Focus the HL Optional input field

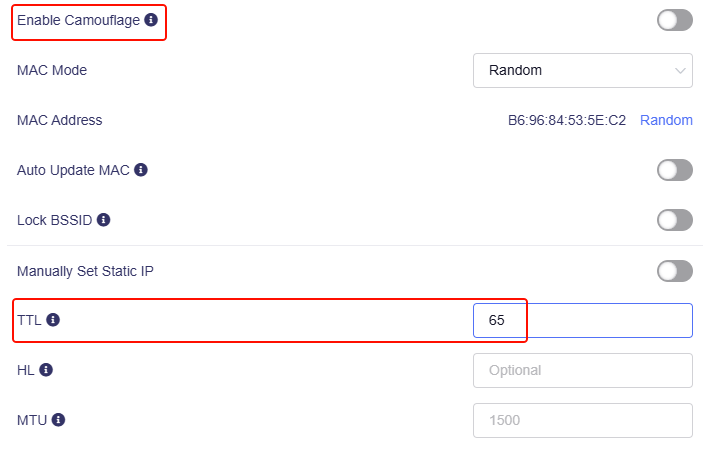(x=582, y=370)
